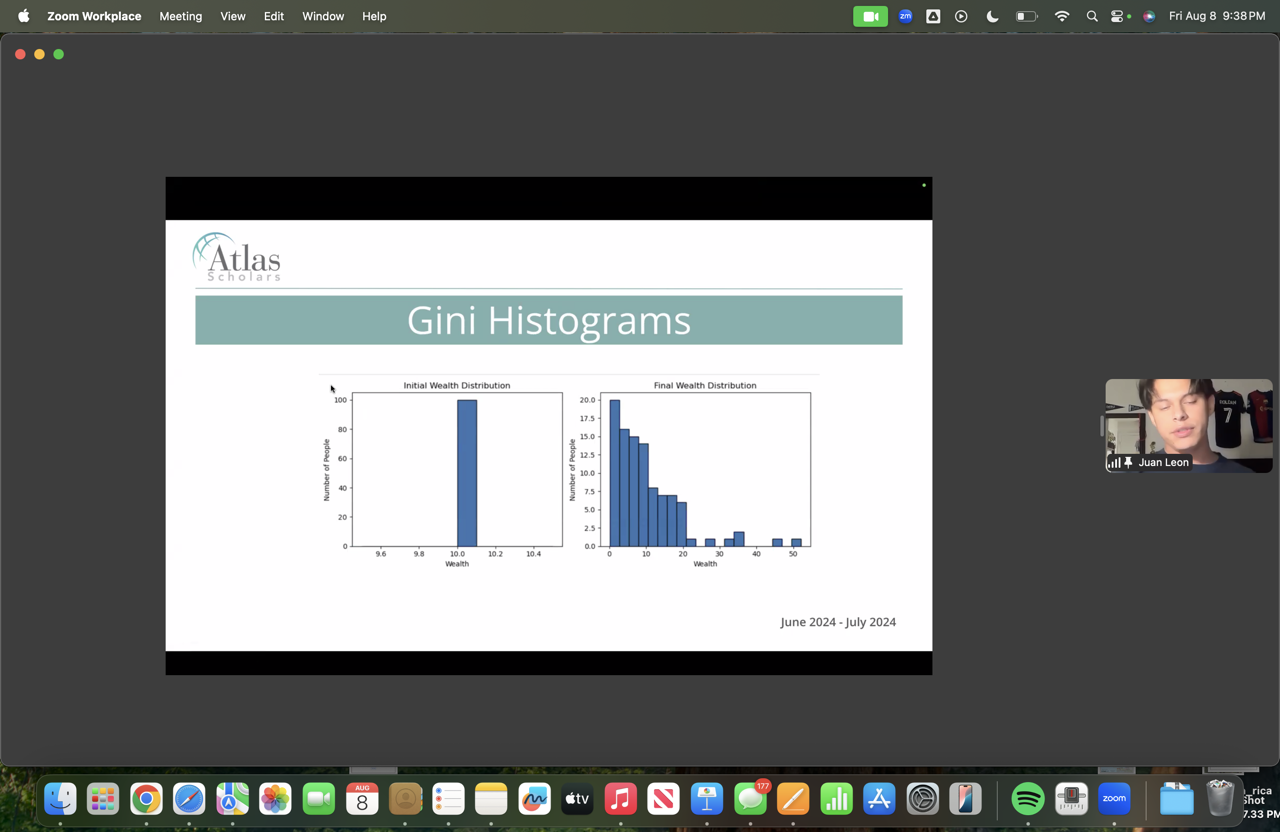The width and height of the screenshot is (1280, 832).
Task: Expand the battery status menu
Action: click(1026, 16)
